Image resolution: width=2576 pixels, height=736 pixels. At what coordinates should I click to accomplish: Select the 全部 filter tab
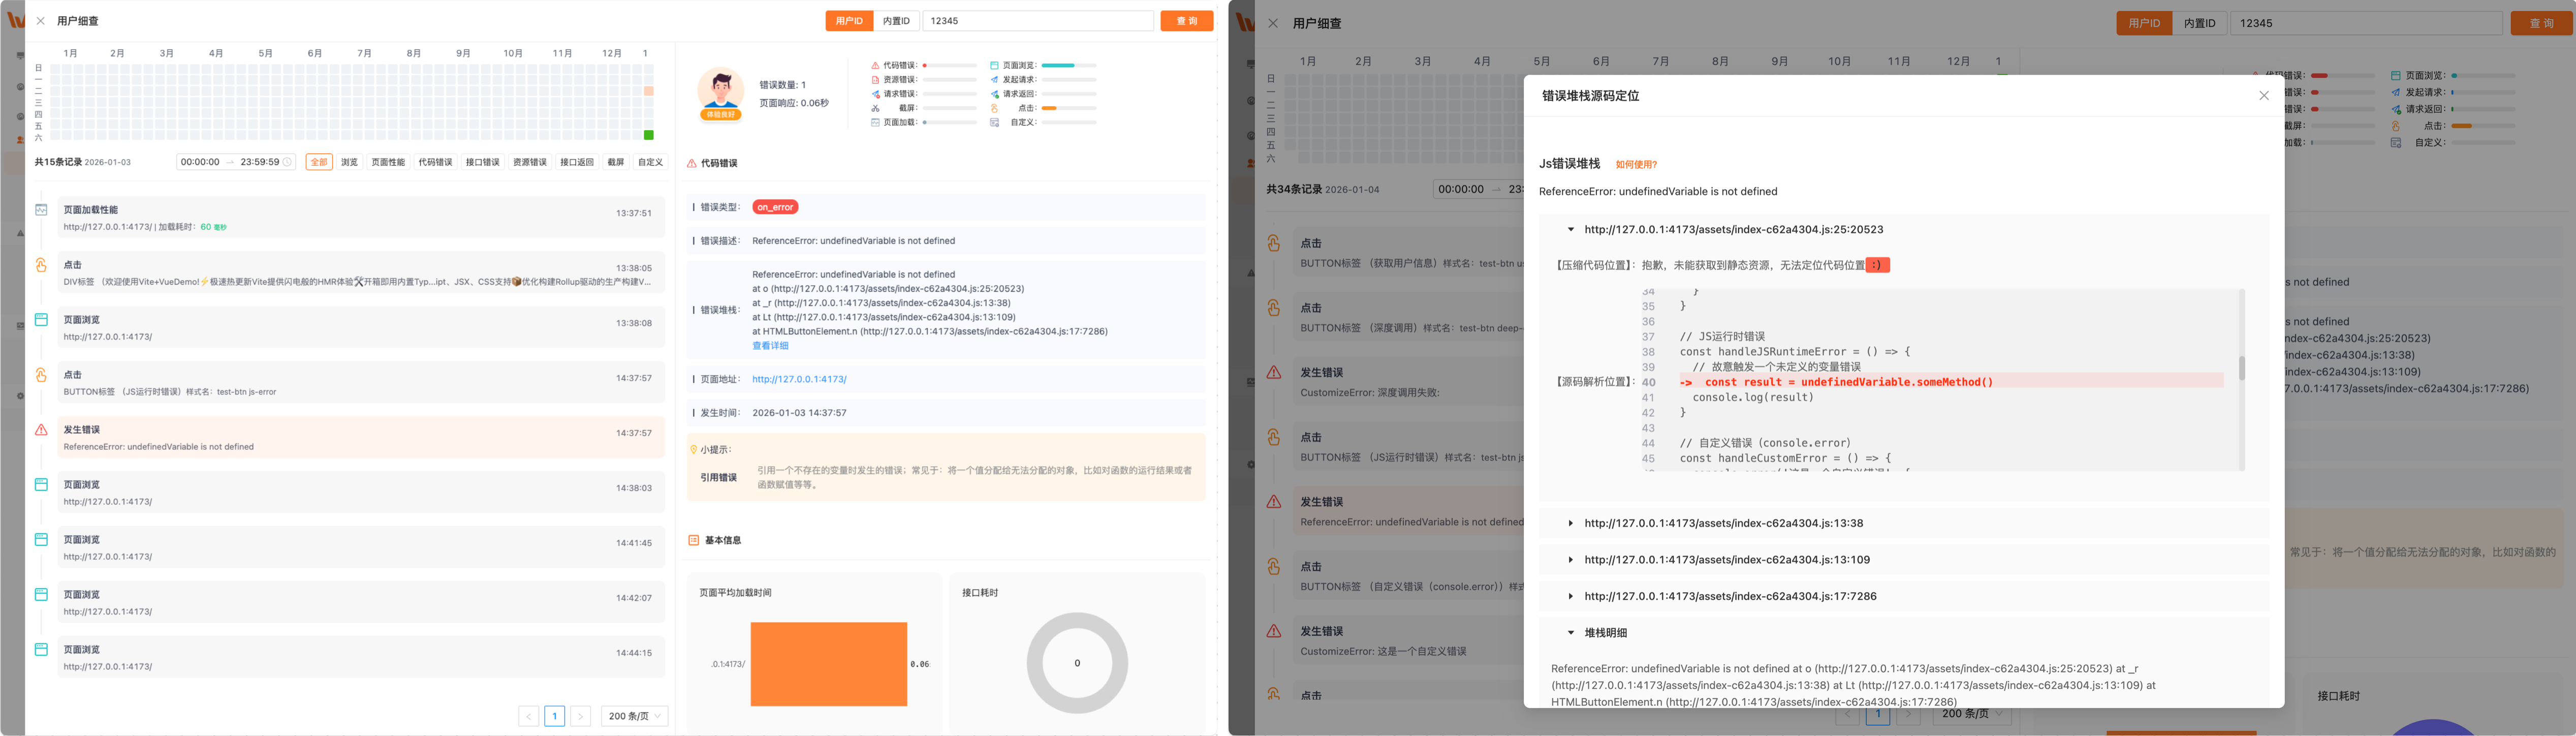319,162
